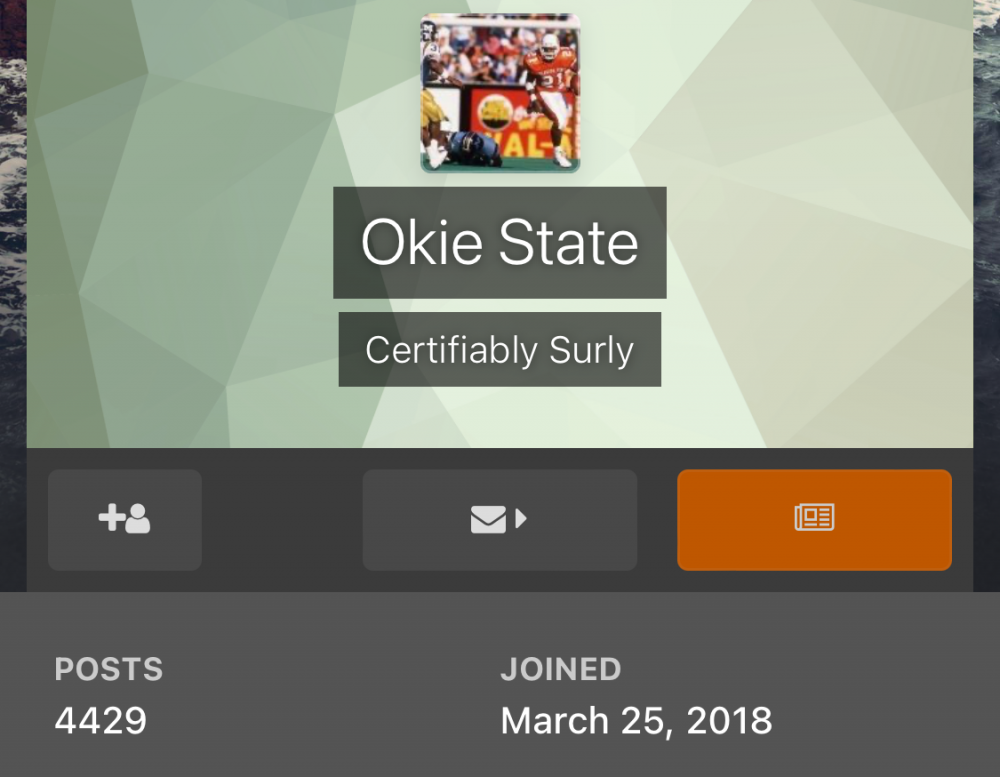This screenshot has width=1000, height=777.
Task: Open the small arrow beside the envelope
Action: point(521,519)
